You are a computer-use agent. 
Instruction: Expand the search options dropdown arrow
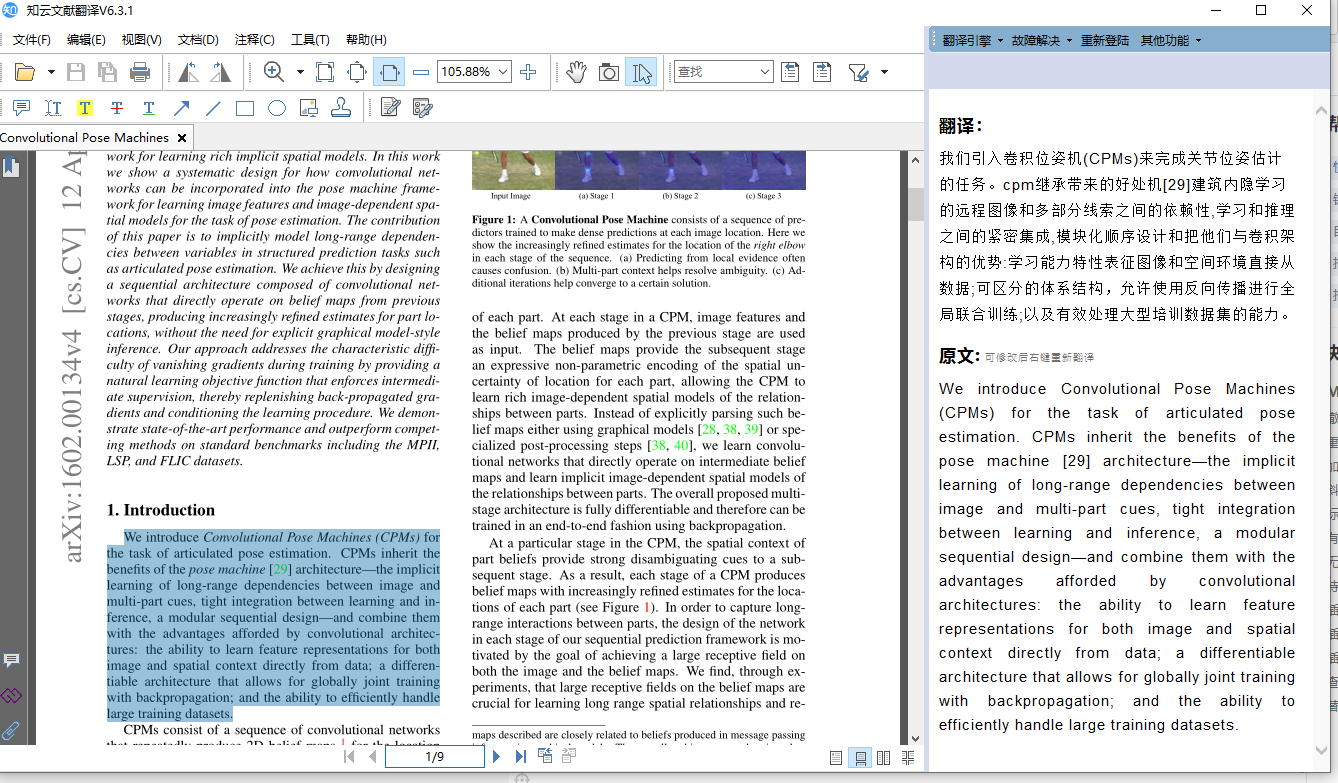pyautogui.click(x=884, y=72)
